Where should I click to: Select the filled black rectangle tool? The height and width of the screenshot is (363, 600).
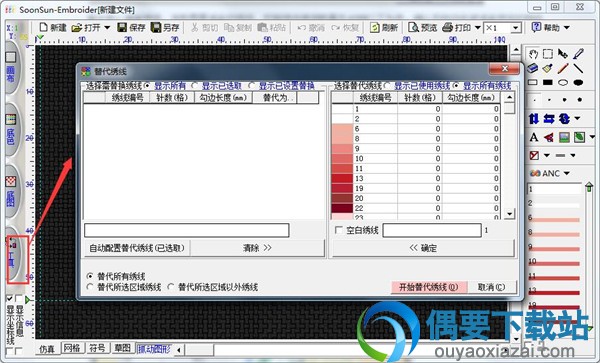548,83
